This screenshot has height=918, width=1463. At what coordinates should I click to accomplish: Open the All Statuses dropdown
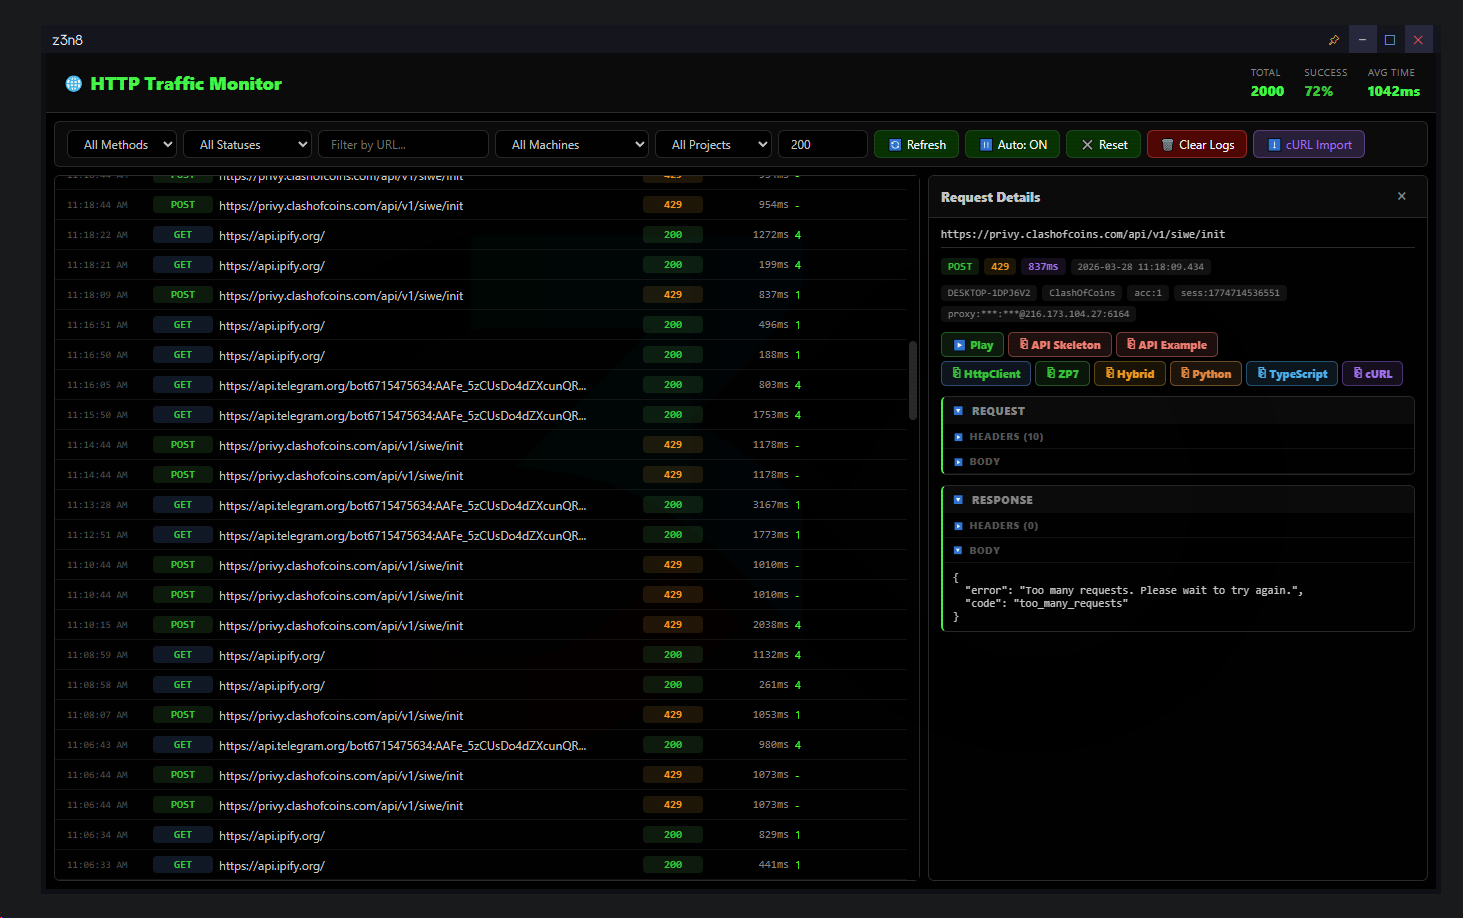point(247,145)
